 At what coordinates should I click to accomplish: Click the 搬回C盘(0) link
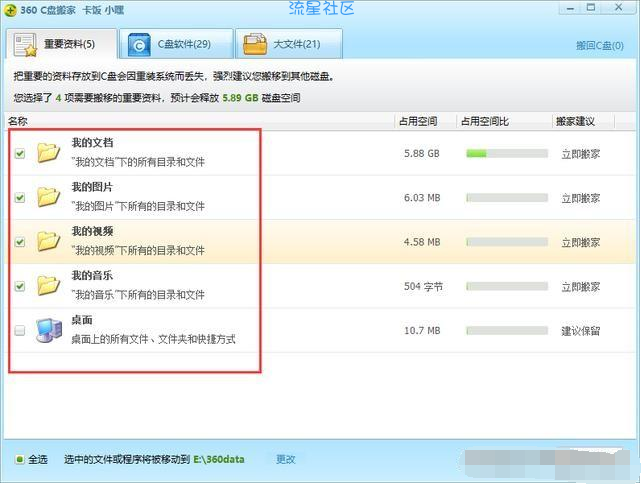point(600,46)
